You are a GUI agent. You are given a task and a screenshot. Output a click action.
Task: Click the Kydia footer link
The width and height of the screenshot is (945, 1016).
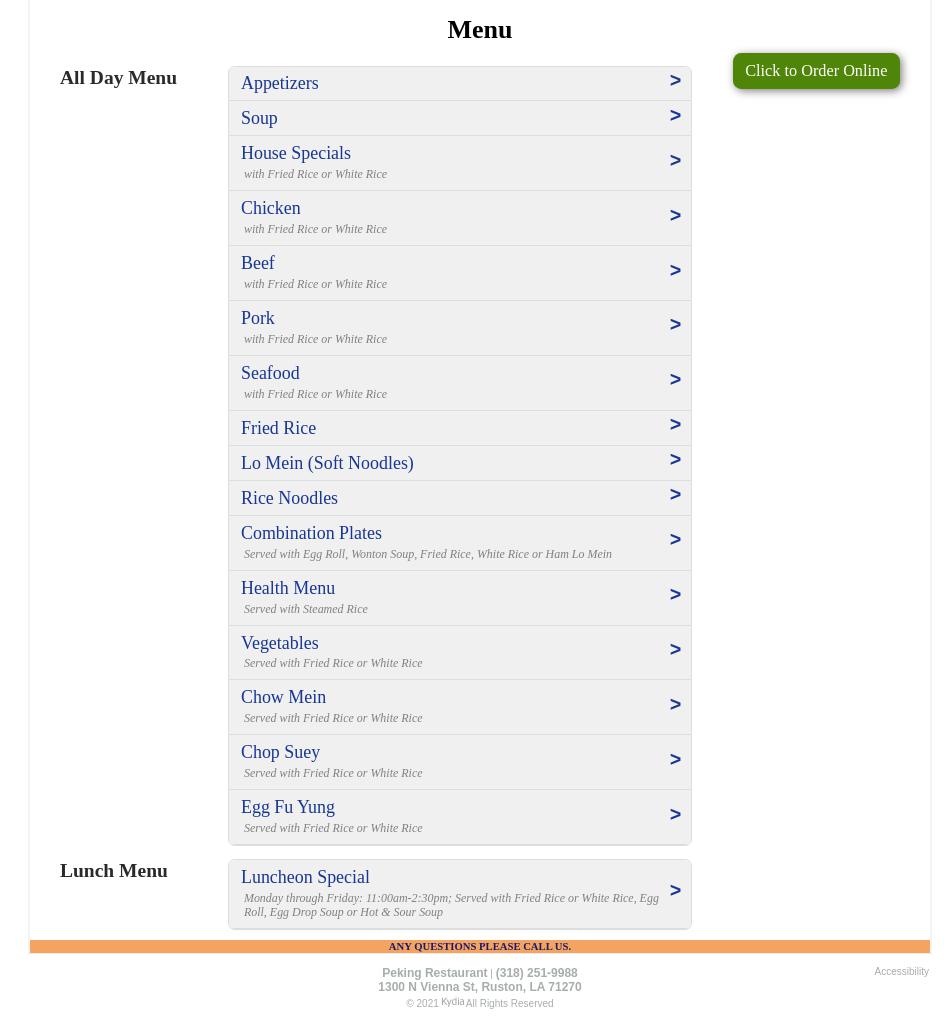click(452, 1002)
